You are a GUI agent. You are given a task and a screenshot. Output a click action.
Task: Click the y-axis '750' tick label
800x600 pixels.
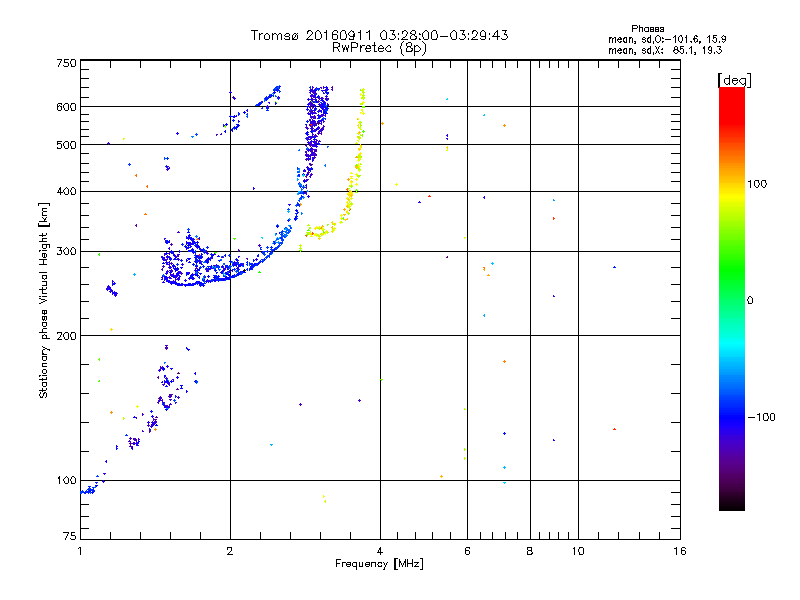pyautogui.click(x=66, y=63)
